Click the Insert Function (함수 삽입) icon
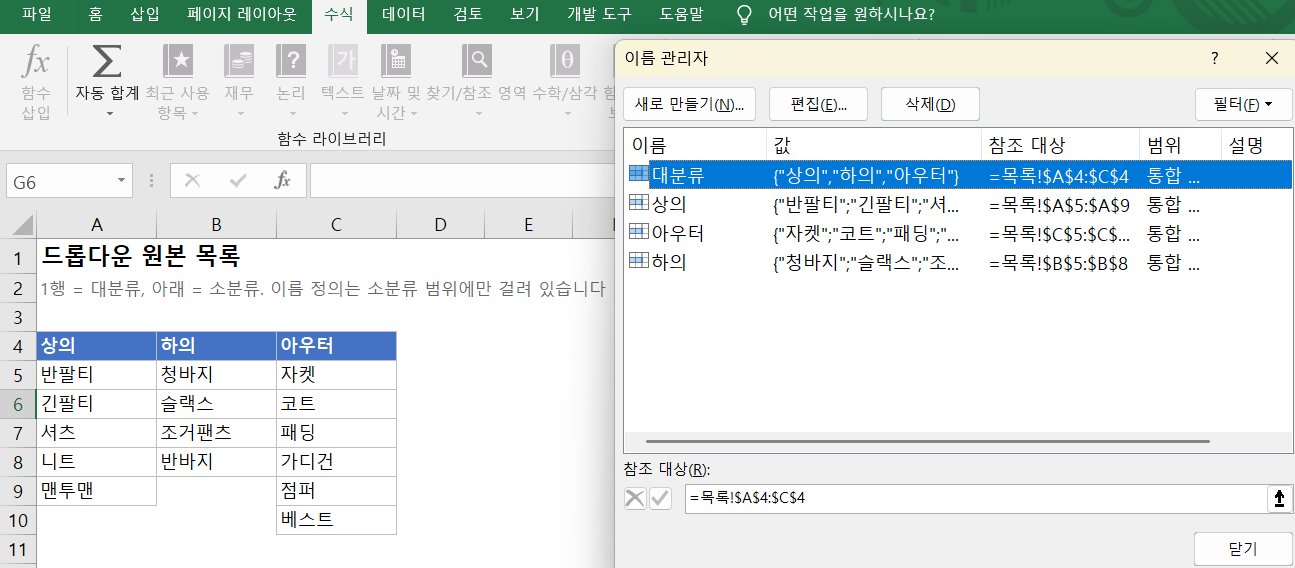This screenshot has height=568, width=1295. coord(35,63)
